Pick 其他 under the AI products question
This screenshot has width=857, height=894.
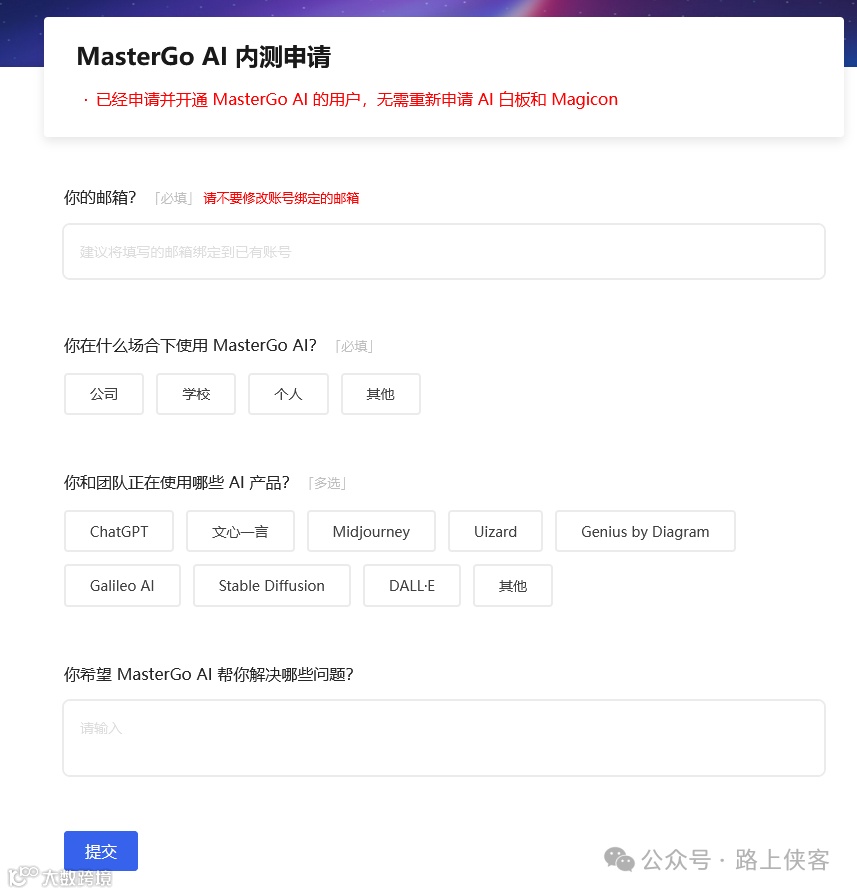pyautogui.click(x=513, y=586)
